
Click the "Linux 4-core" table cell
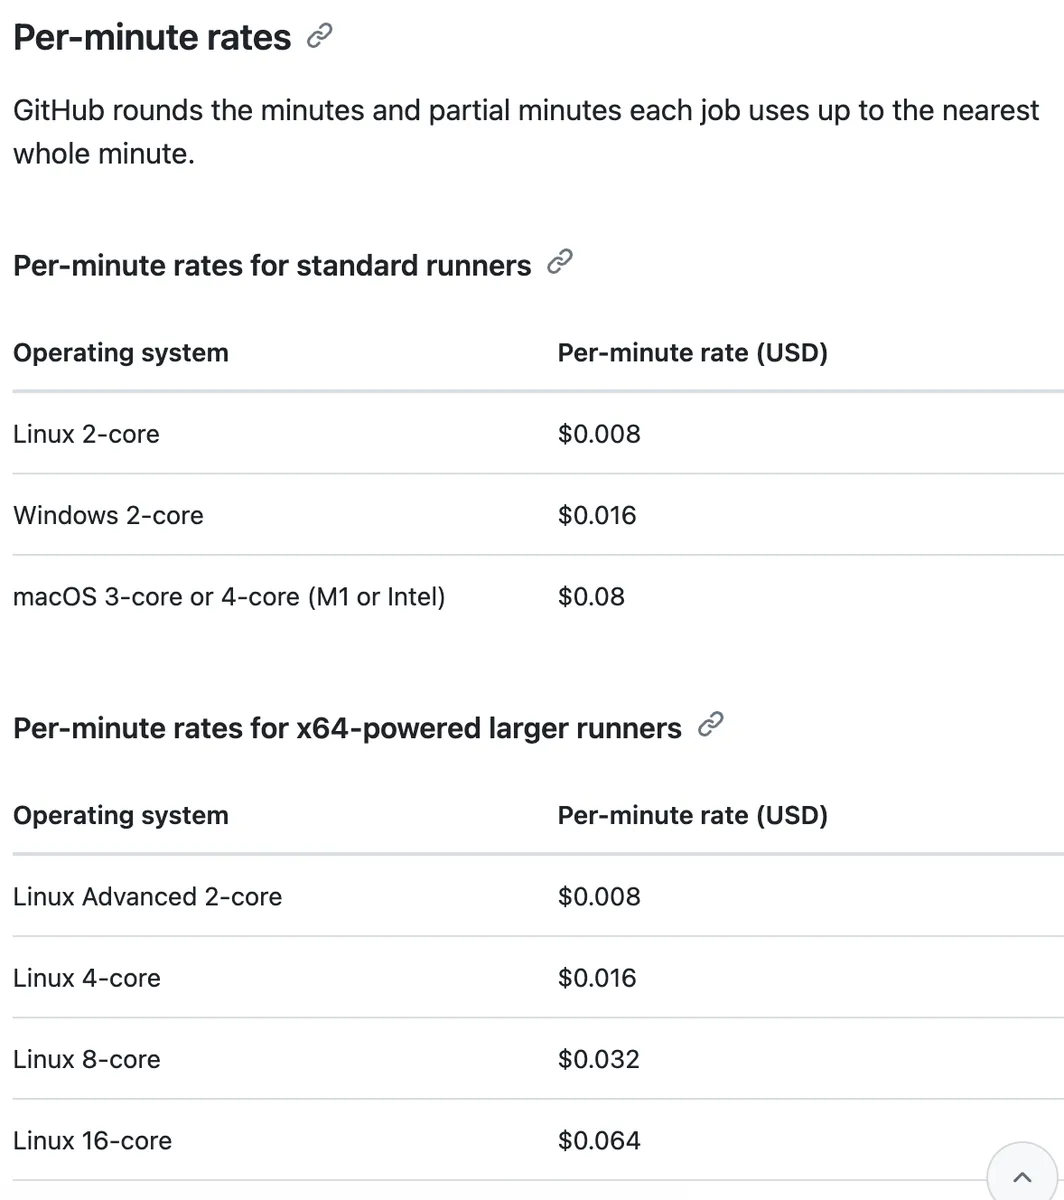click(86, 978)
